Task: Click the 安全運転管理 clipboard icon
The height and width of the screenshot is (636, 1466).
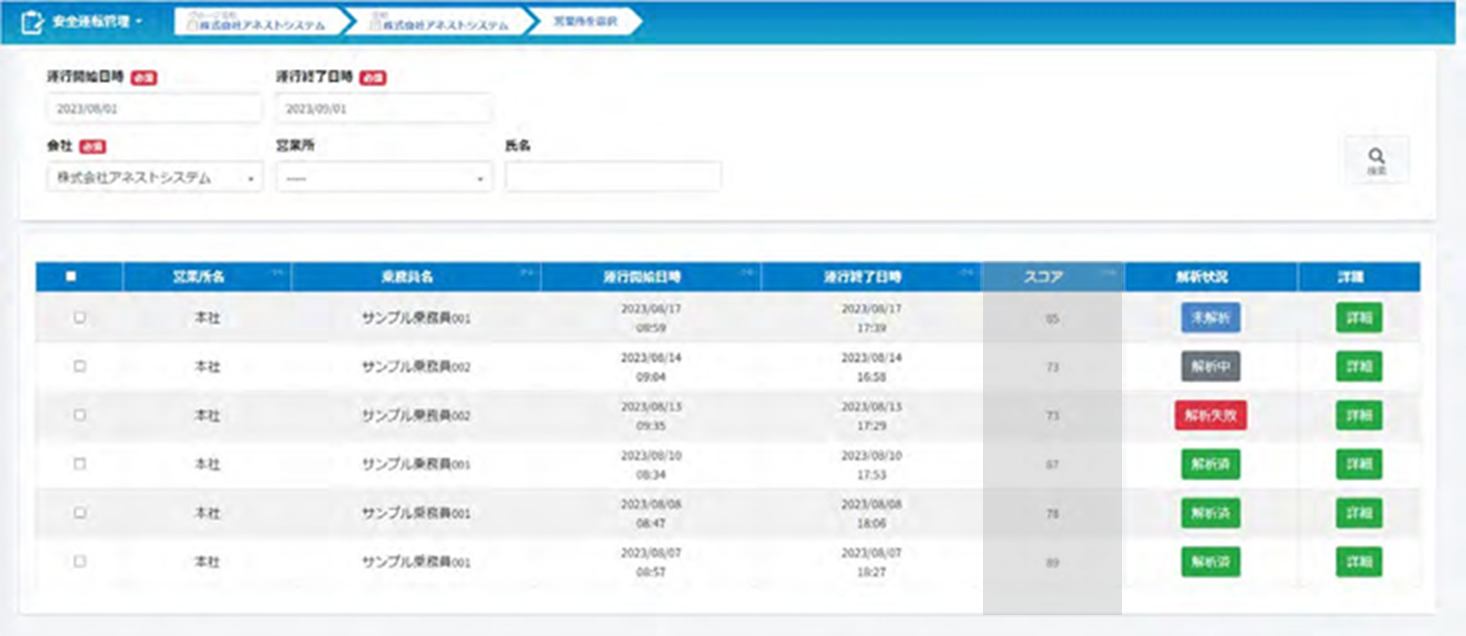Action: (32, 22)
